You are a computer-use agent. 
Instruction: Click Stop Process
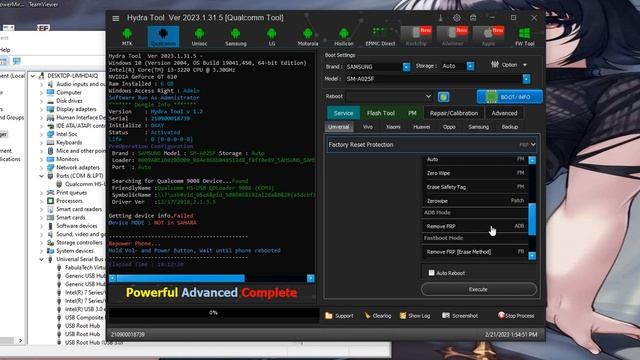coord(516,316)
